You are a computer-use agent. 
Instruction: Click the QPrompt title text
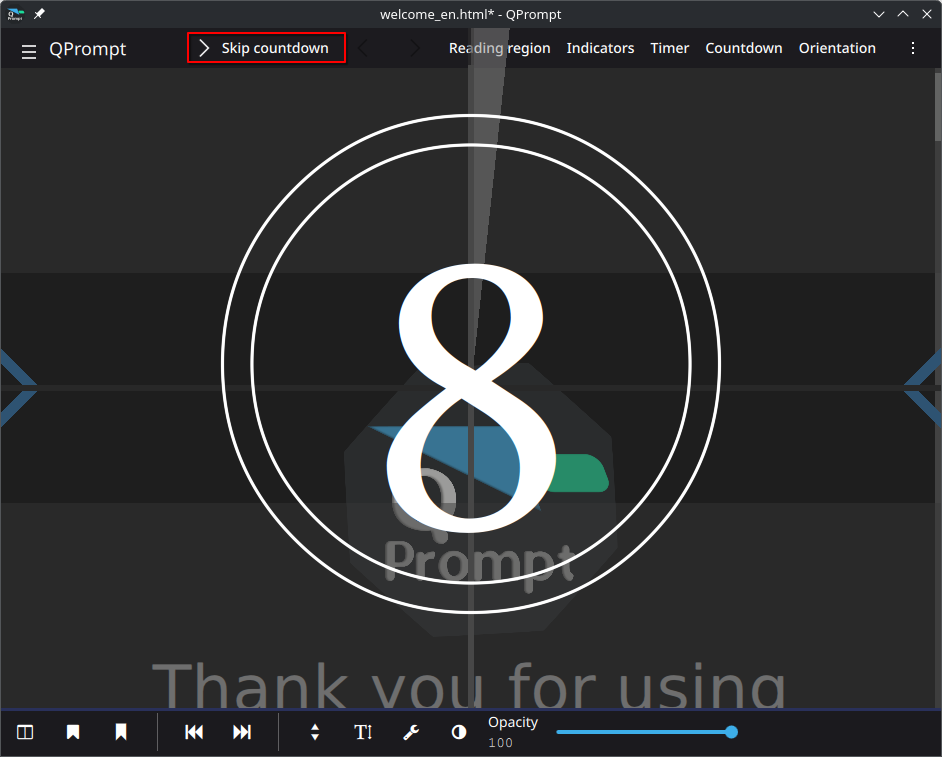pos(88,49)
